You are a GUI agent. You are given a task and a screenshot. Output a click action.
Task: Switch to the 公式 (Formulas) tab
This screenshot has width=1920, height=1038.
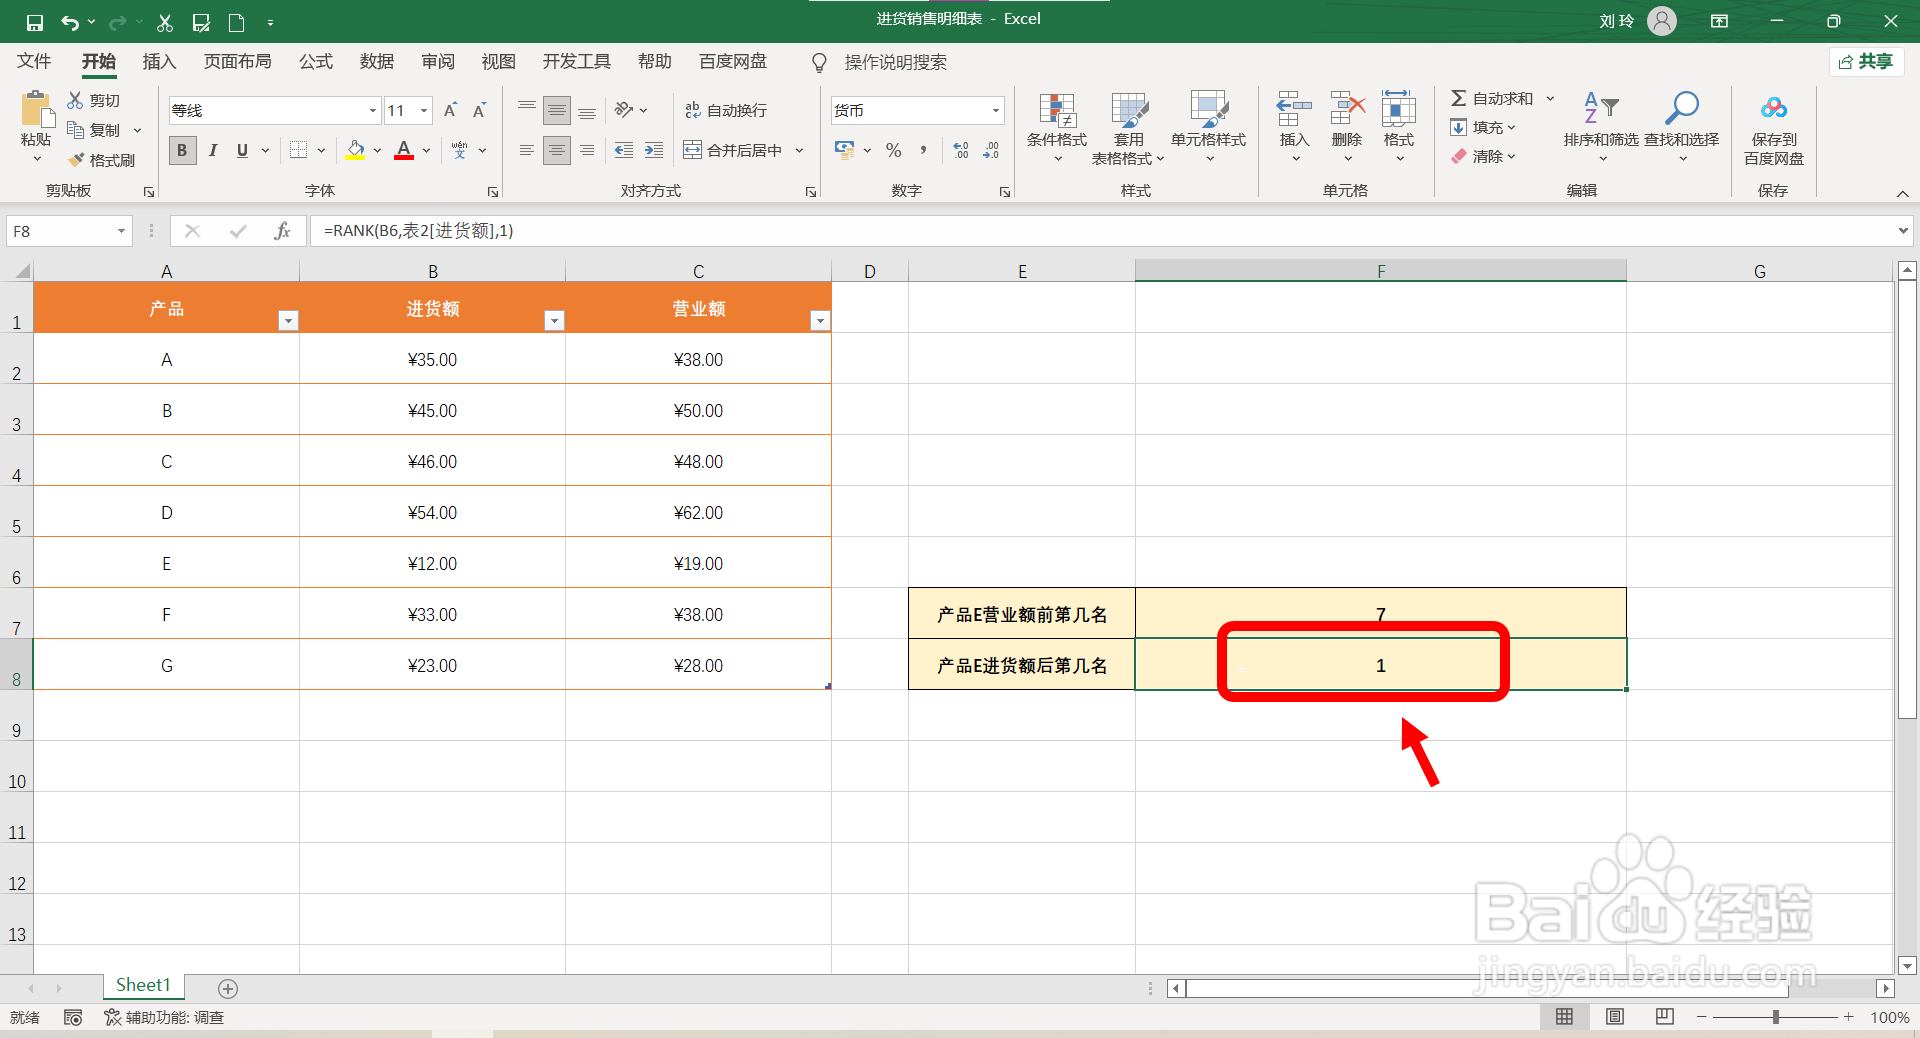[316, 62]
